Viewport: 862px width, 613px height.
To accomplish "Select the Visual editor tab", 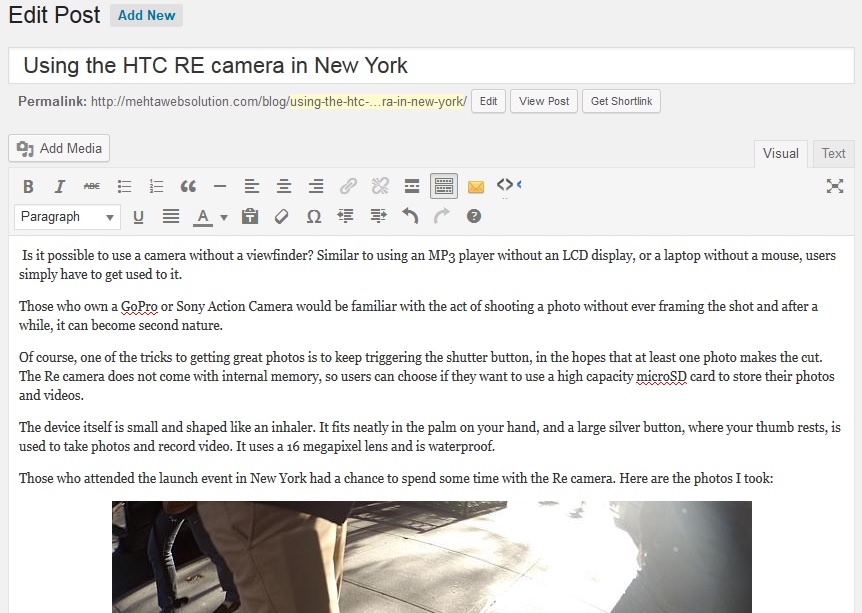I will (780, 153).
